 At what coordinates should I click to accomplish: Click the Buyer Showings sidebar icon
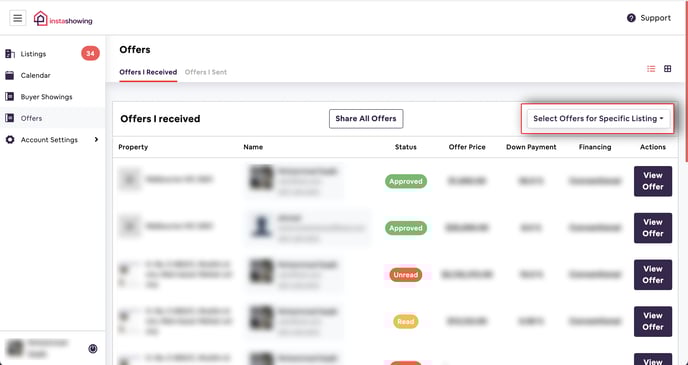[x=10, y=97]
